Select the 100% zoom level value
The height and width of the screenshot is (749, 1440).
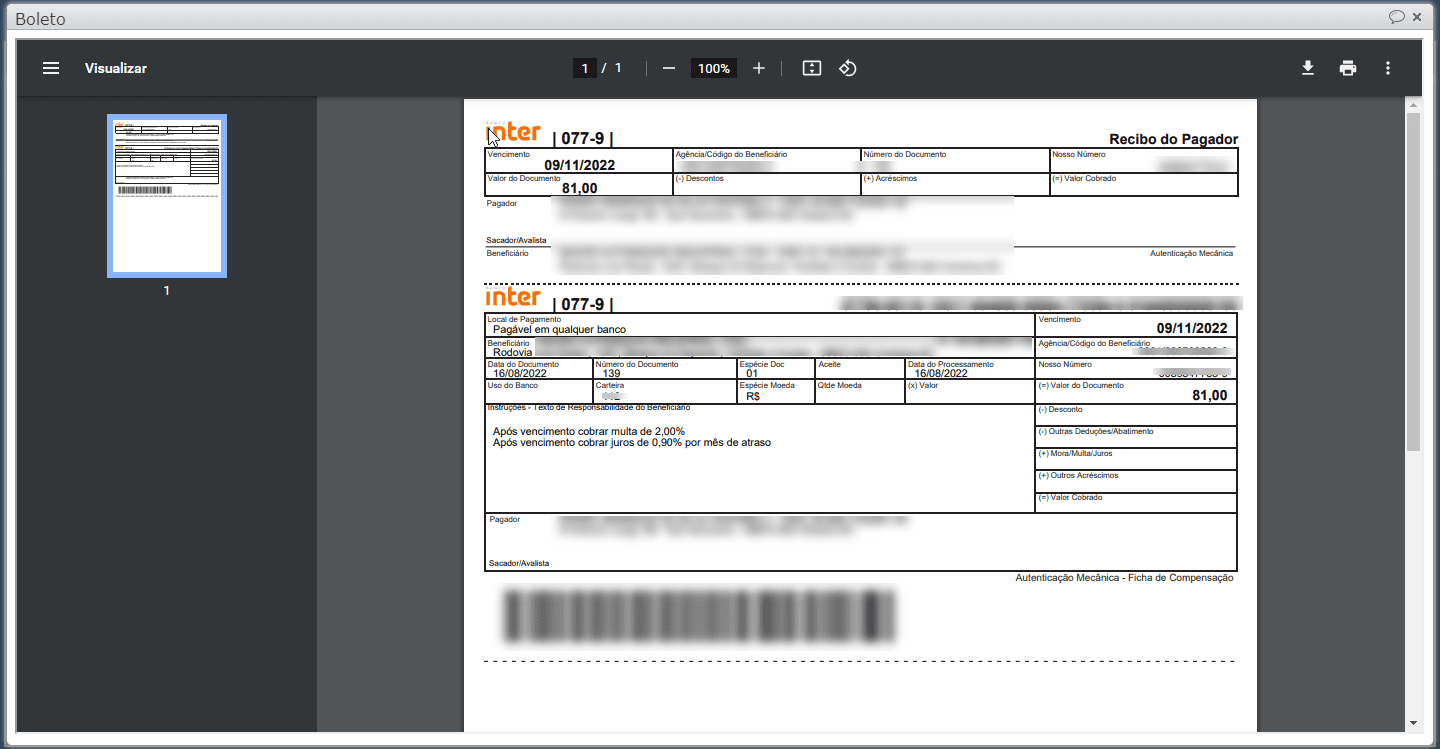point(713,68)
